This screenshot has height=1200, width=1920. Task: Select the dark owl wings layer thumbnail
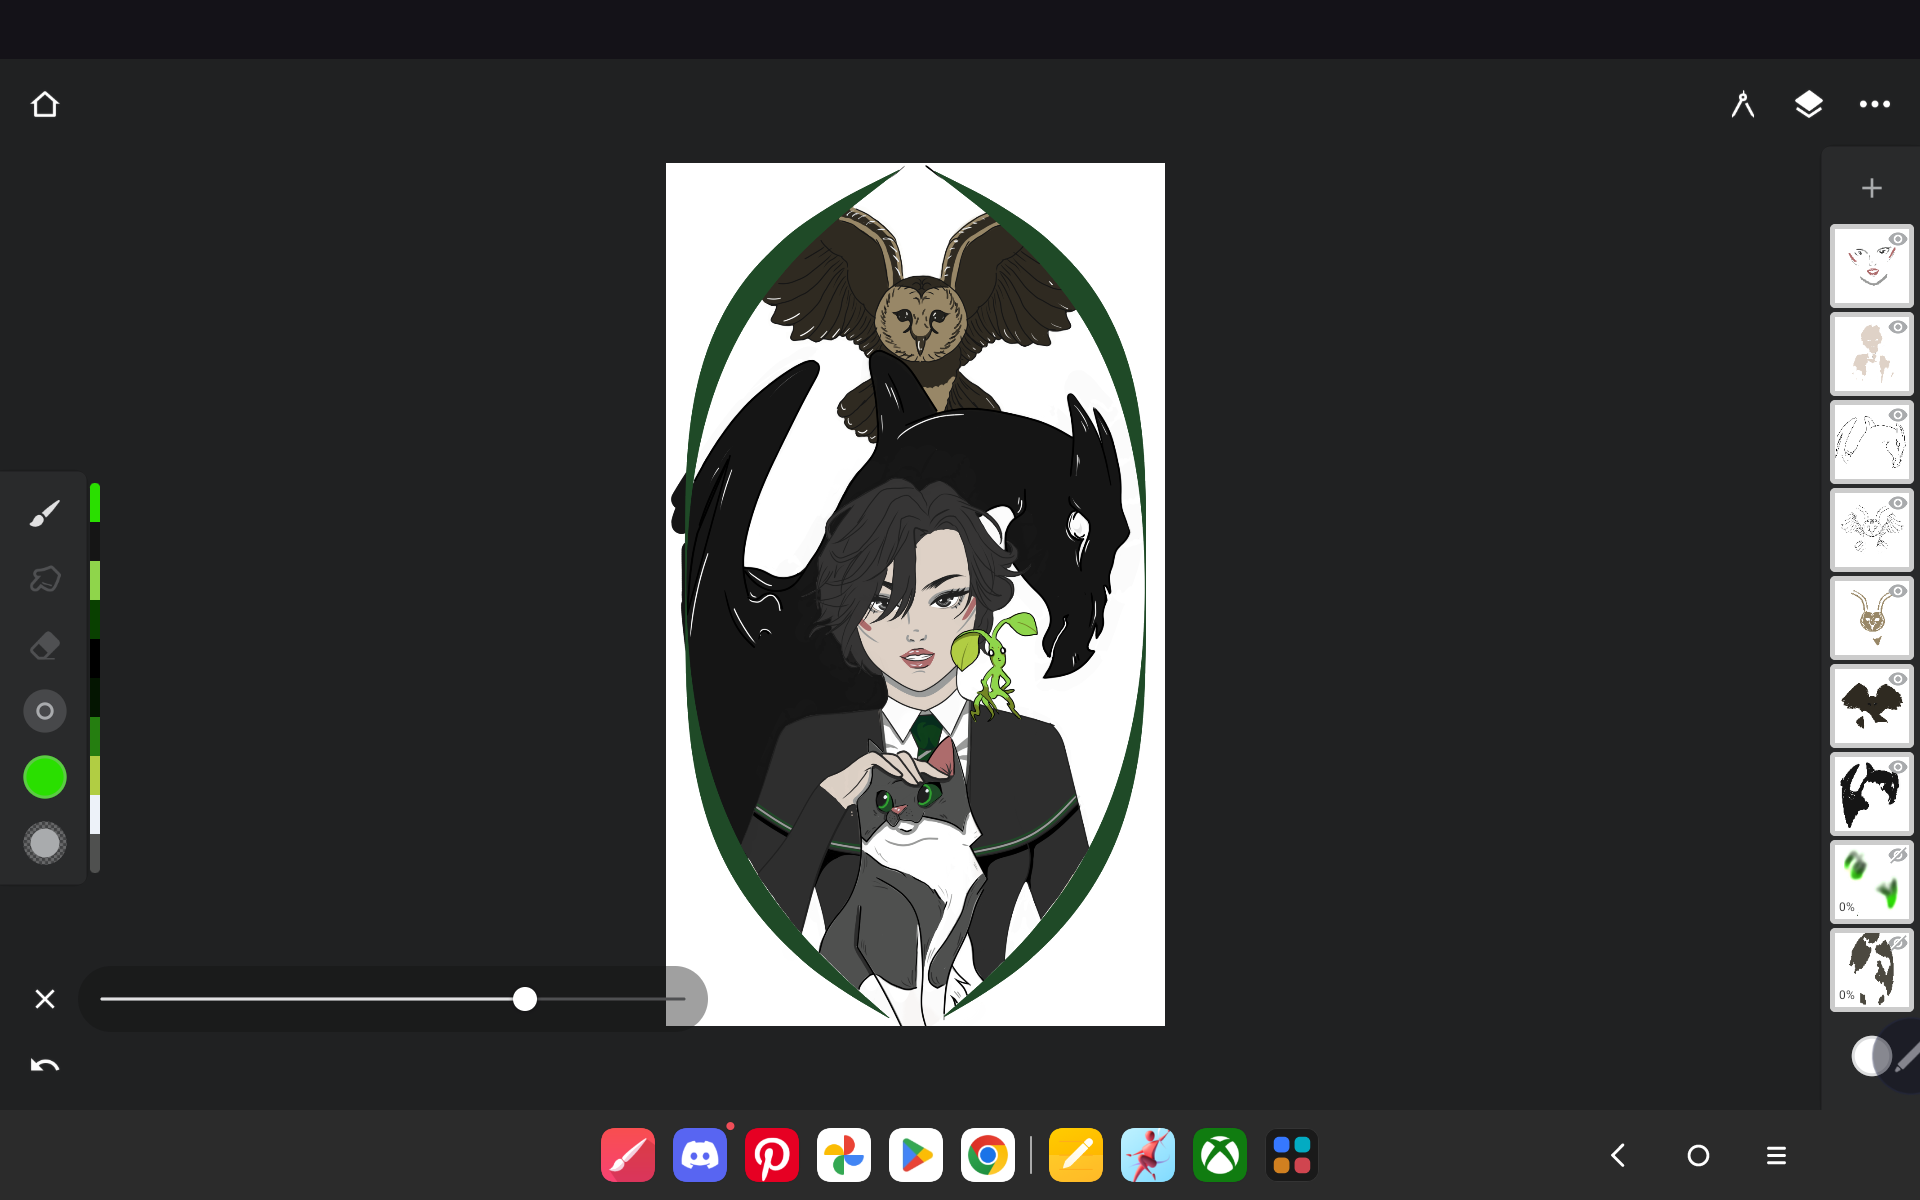pos(1871,706)
